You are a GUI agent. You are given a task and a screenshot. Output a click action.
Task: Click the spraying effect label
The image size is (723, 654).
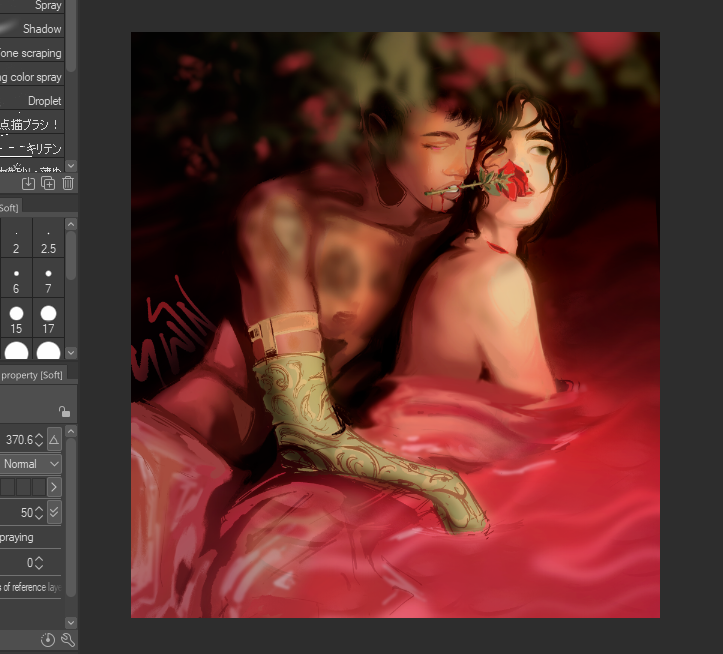[x=17, y=537]
